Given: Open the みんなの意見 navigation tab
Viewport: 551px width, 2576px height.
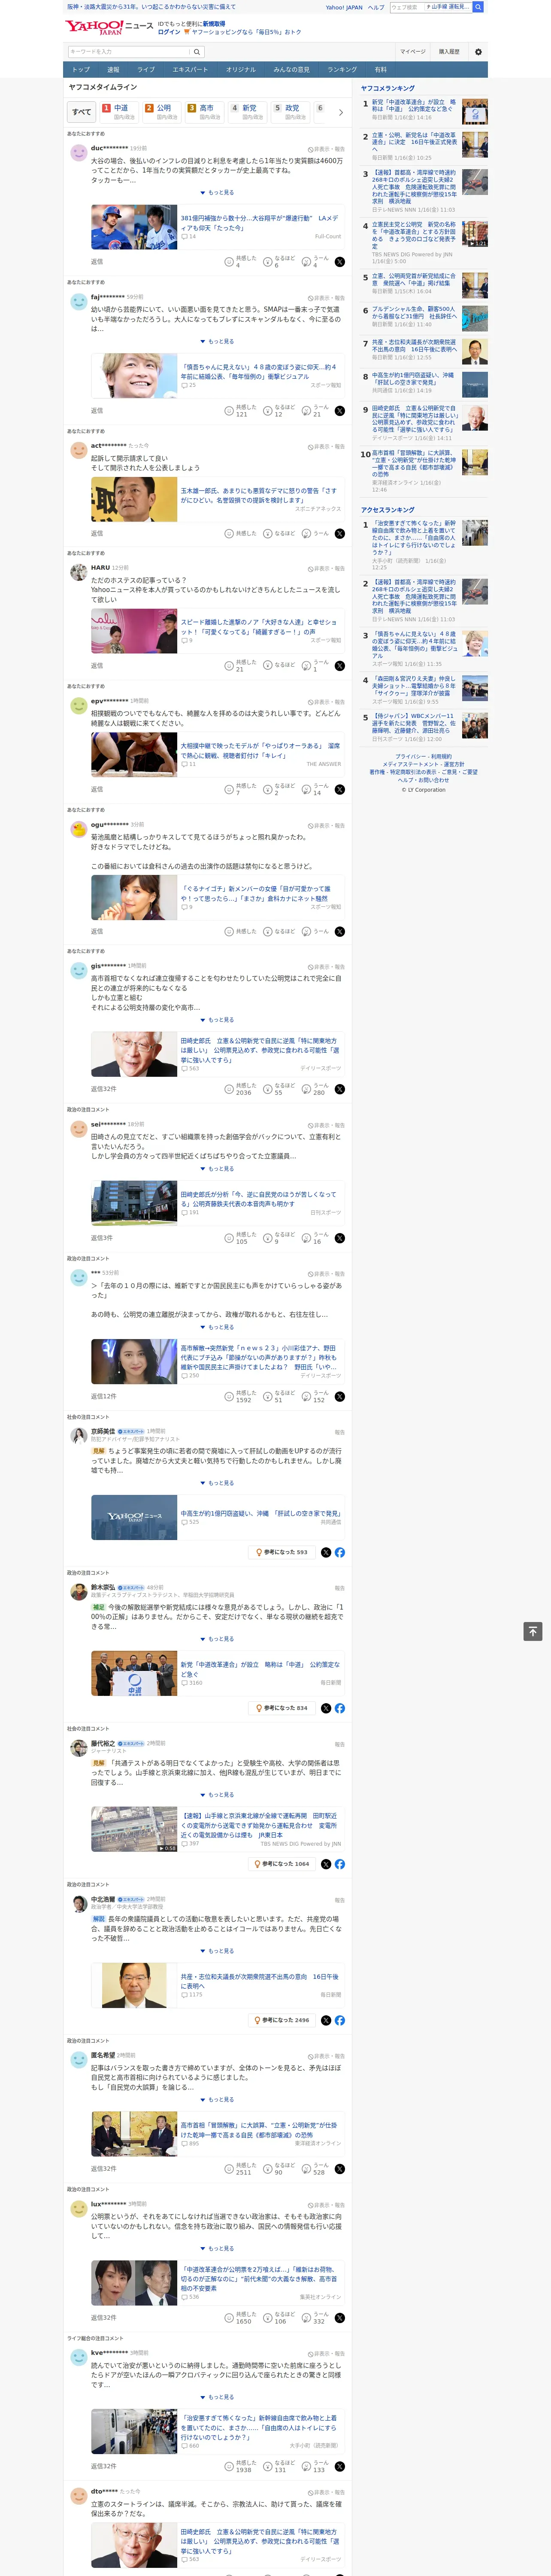Looking at the screenshot, I should 291,70.
